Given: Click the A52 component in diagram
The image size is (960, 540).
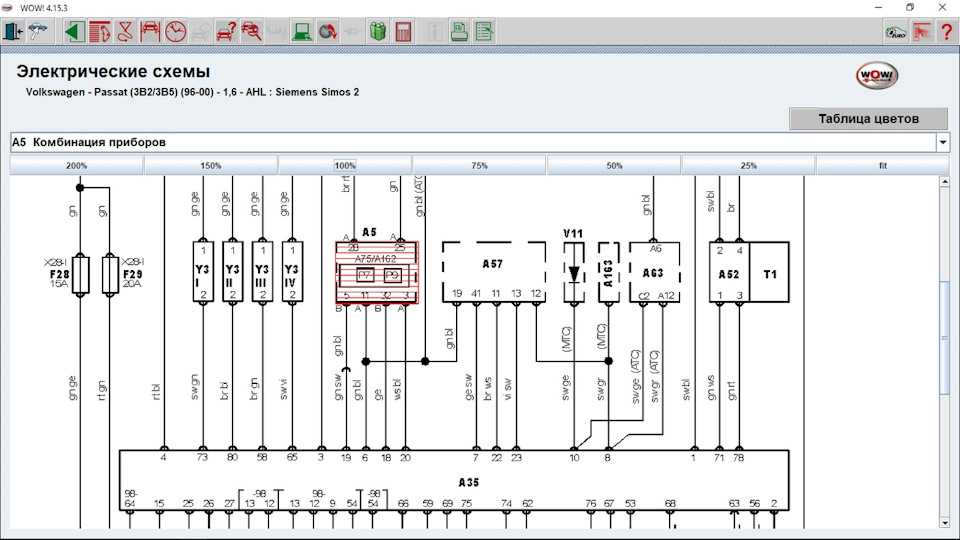Looking at the screenshot, I should 729,272.
